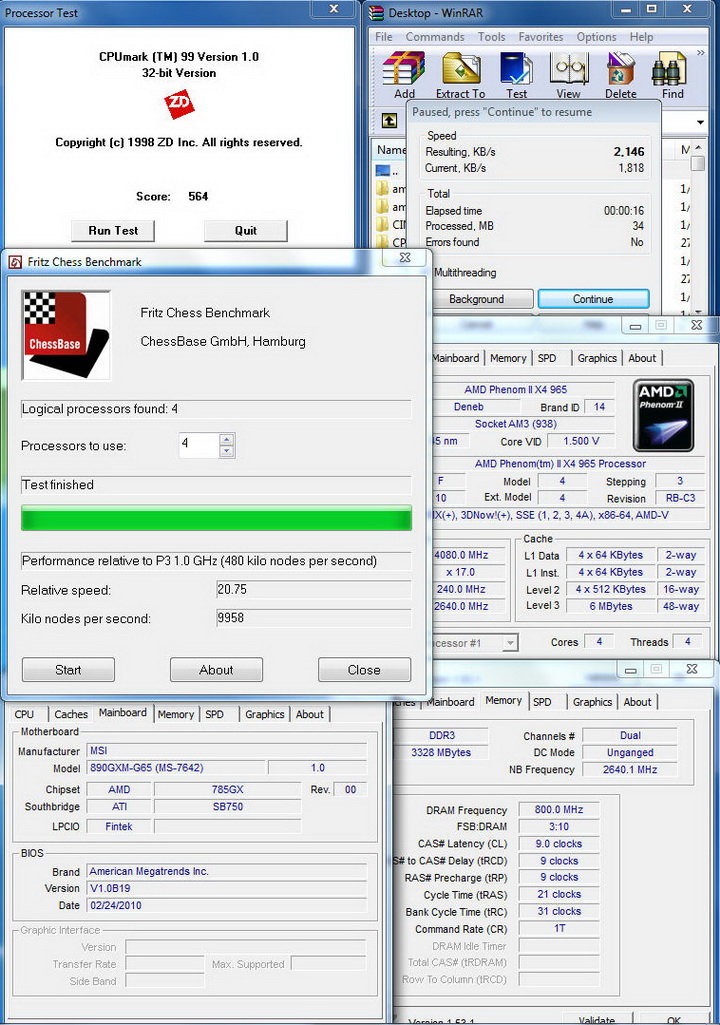This screenshot has height=1025, width=720.
Task: Open the Tools menu in WinRAR
Action: 491,37
